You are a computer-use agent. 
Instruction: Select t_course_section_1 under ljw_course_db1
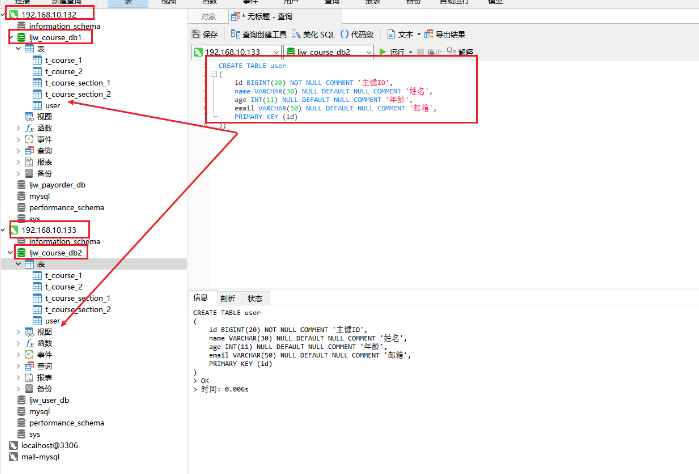coord(77,83)
